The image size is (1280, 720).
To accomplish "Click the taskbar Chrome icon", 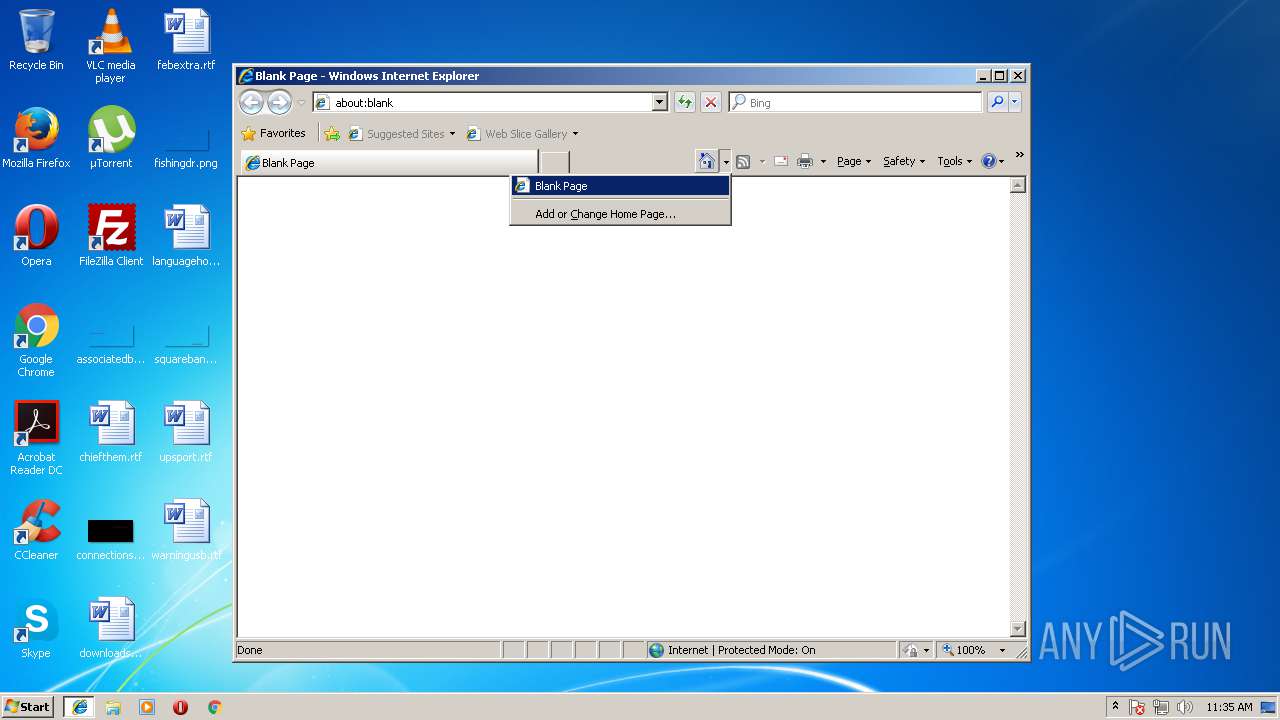I will pos(214,707).
